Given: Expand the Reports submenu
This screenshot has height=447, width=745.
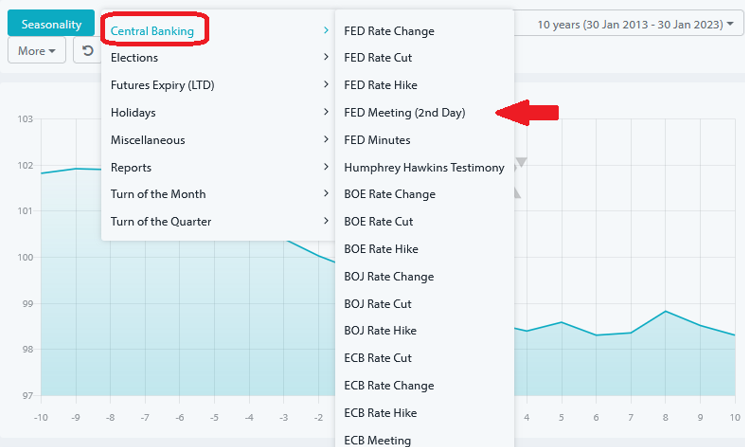Looking at the screenshot, I should pos(131,167).
